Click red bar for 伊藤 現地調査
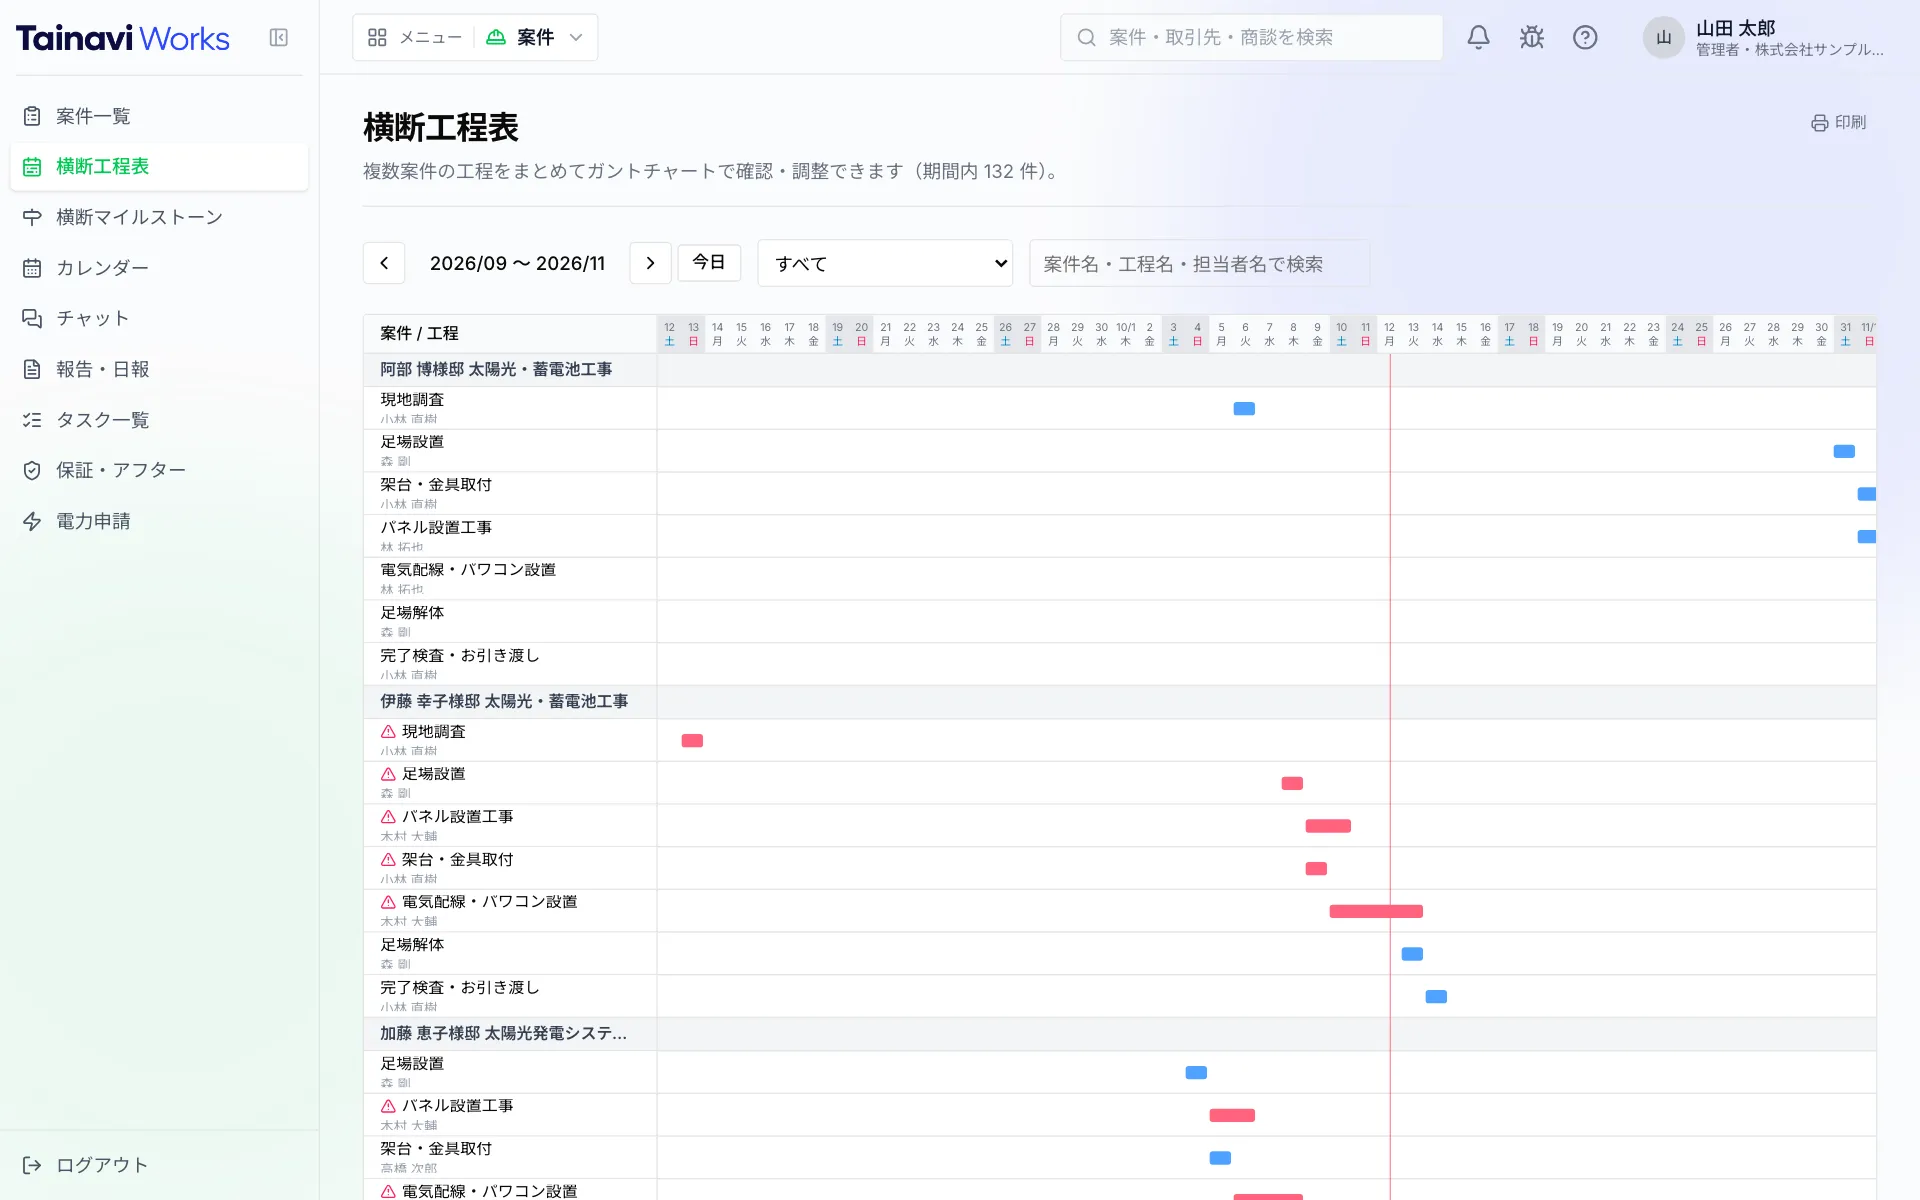The width and height of the screenshot is (1920, 1200). (x=692, y=741)
